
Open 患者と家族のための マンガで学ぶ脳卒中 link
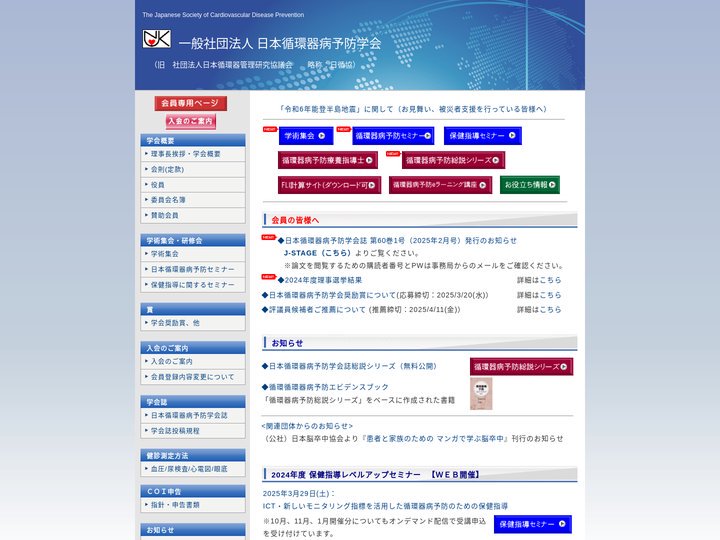click(436, 439)
